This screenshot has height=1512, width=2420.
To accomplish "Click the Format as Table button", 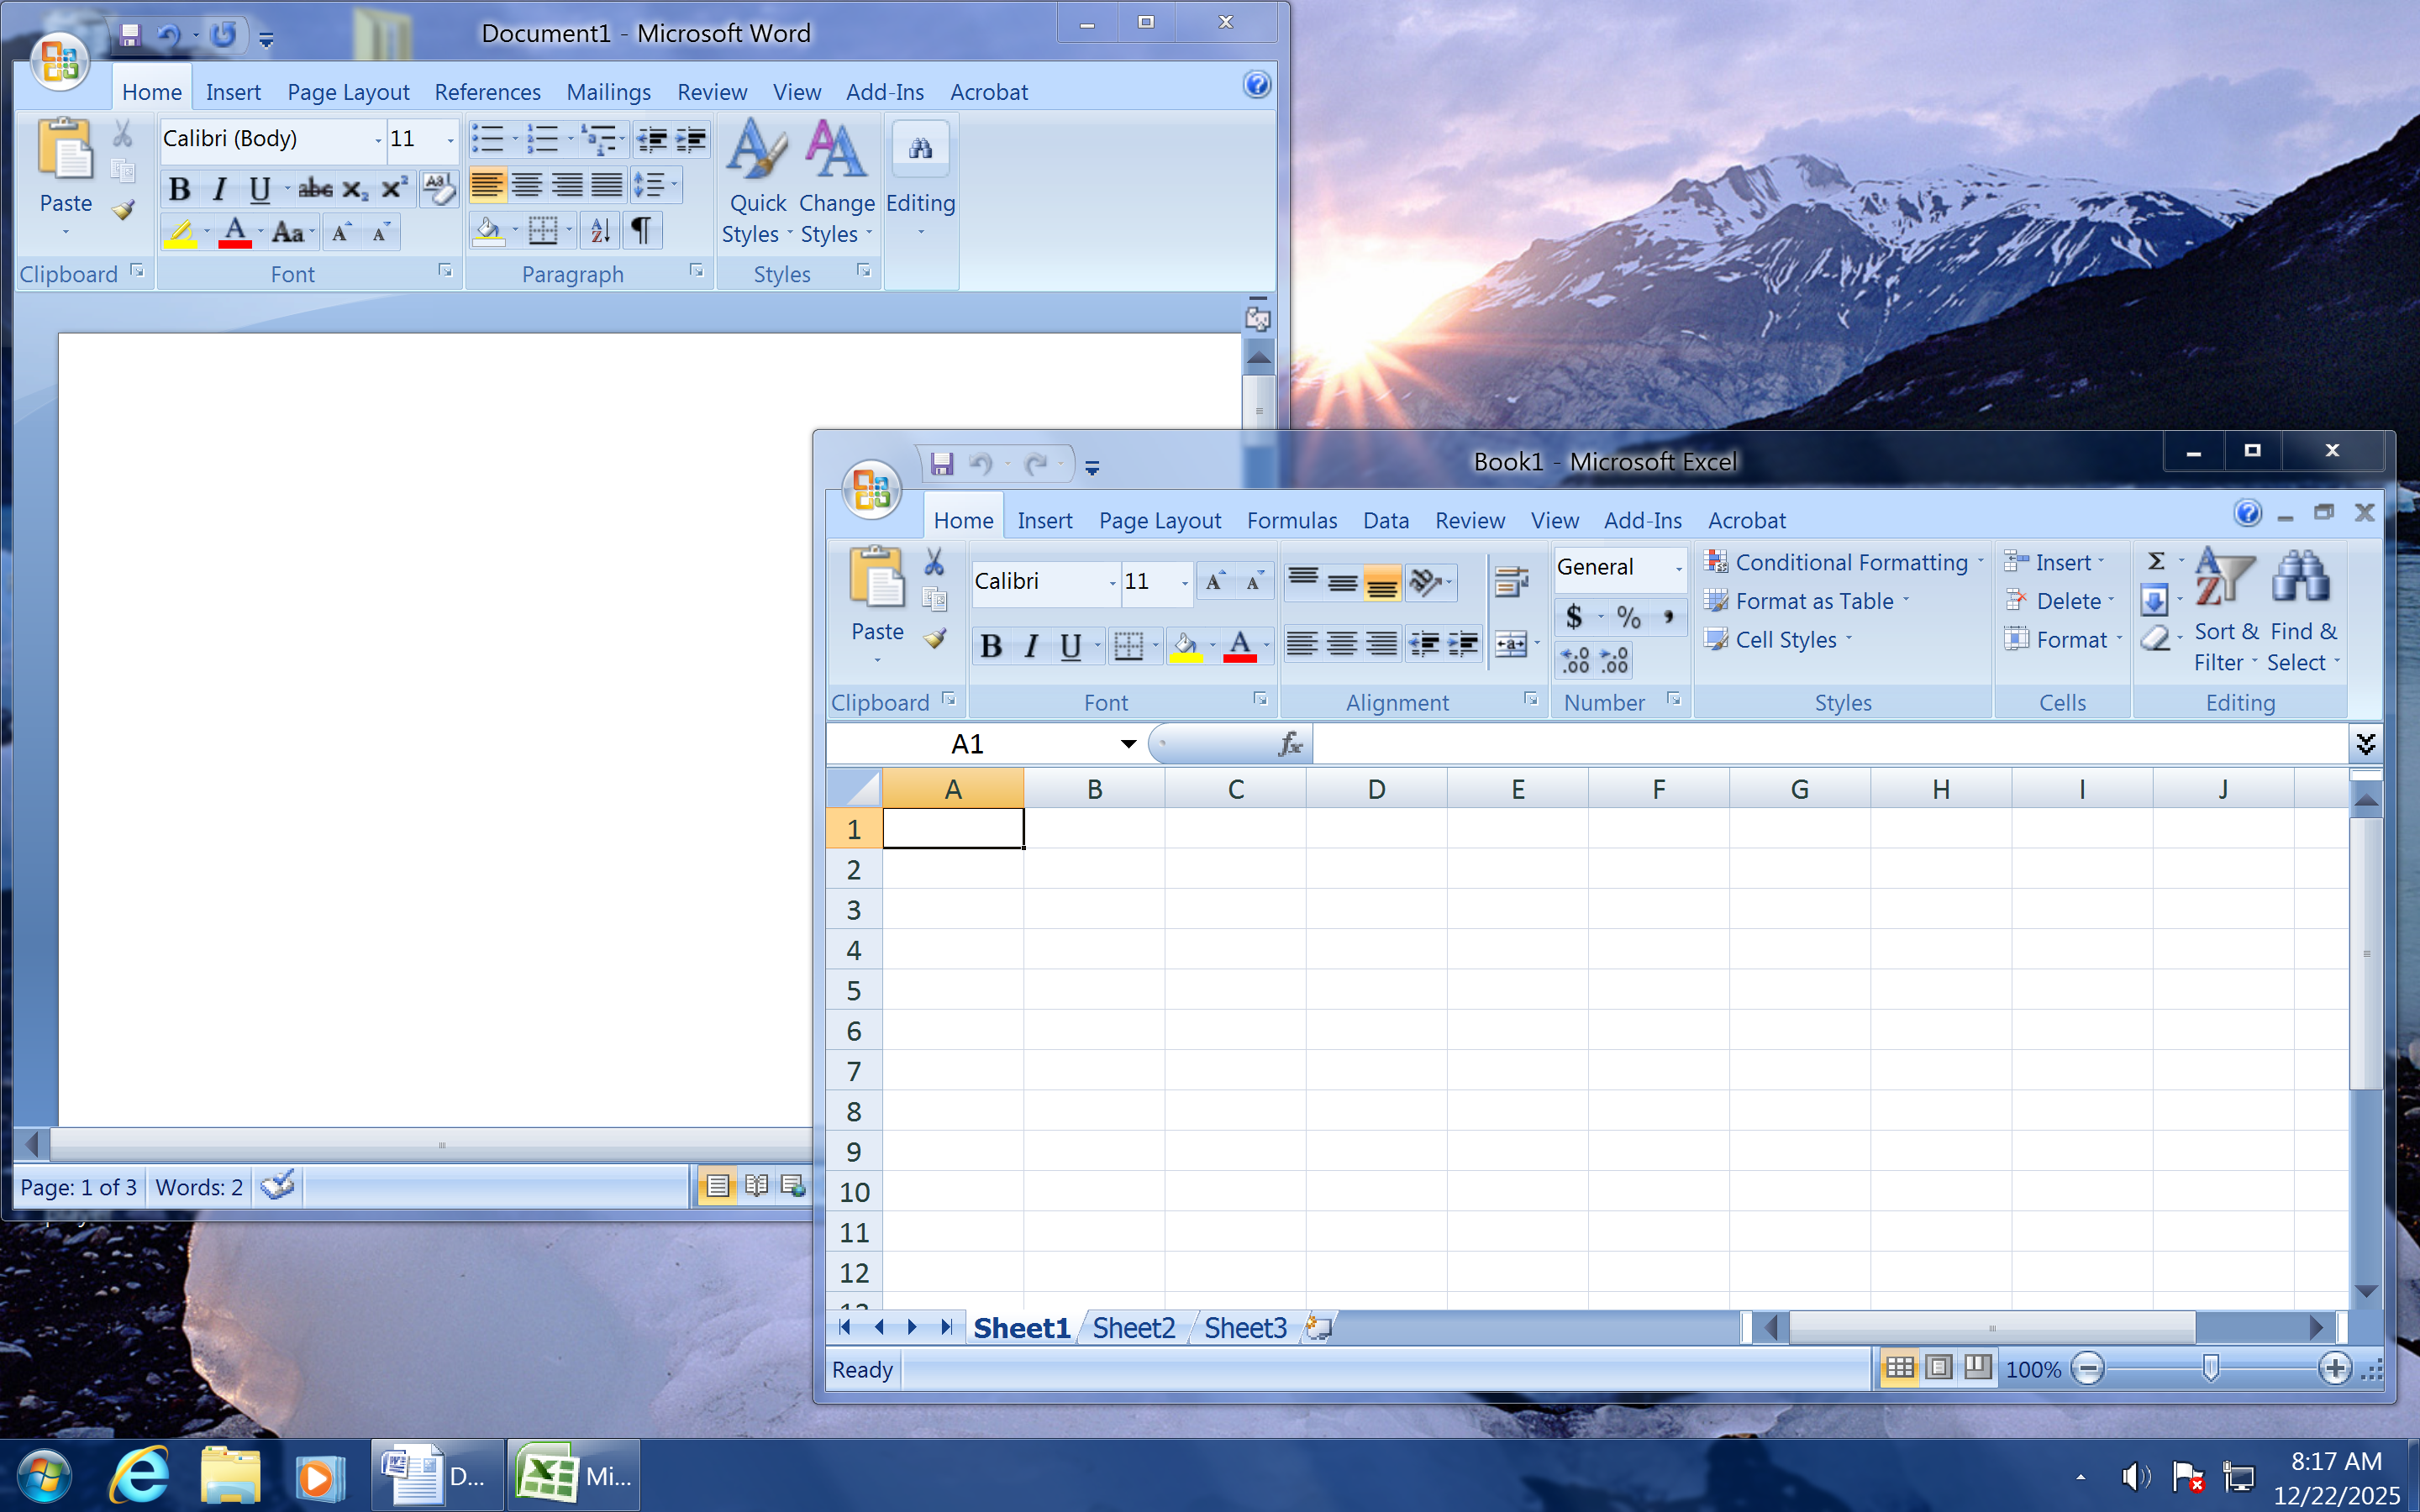I will pos(1813,601).
